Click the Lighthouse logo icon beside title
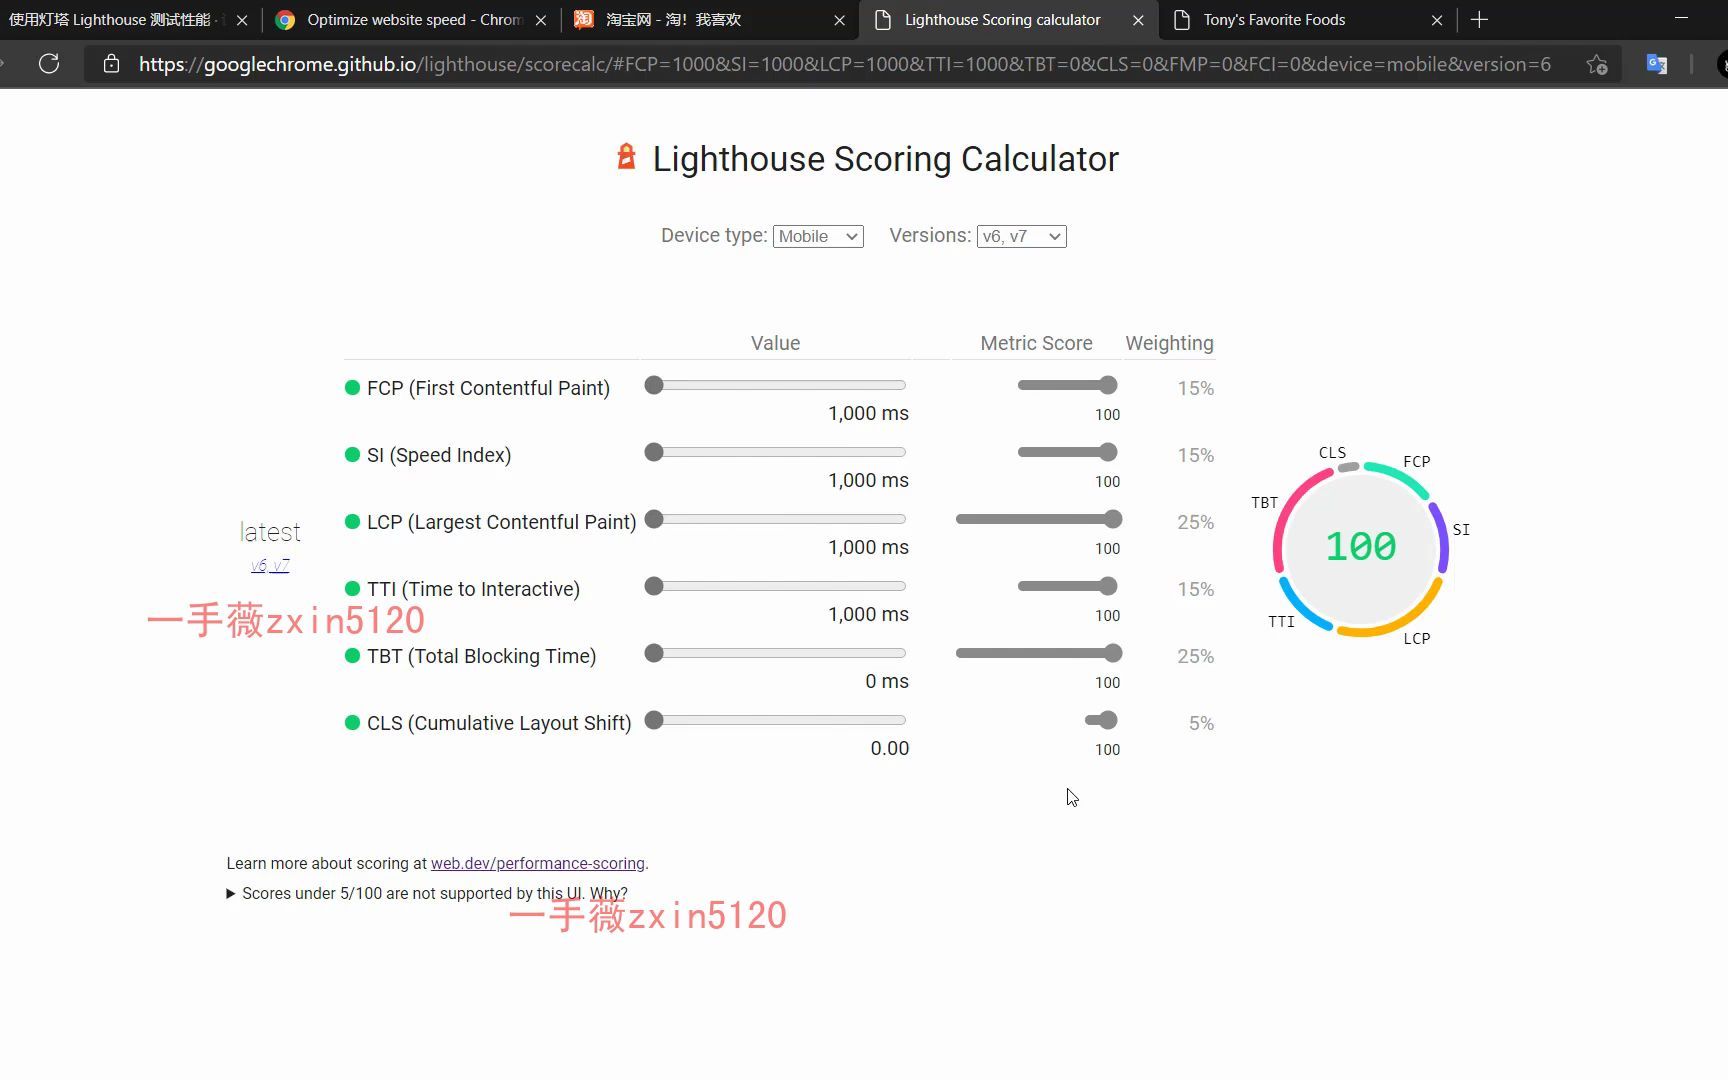Image resolution: width=1728 pixels, height=1080 pixels. tap(626, 157)
